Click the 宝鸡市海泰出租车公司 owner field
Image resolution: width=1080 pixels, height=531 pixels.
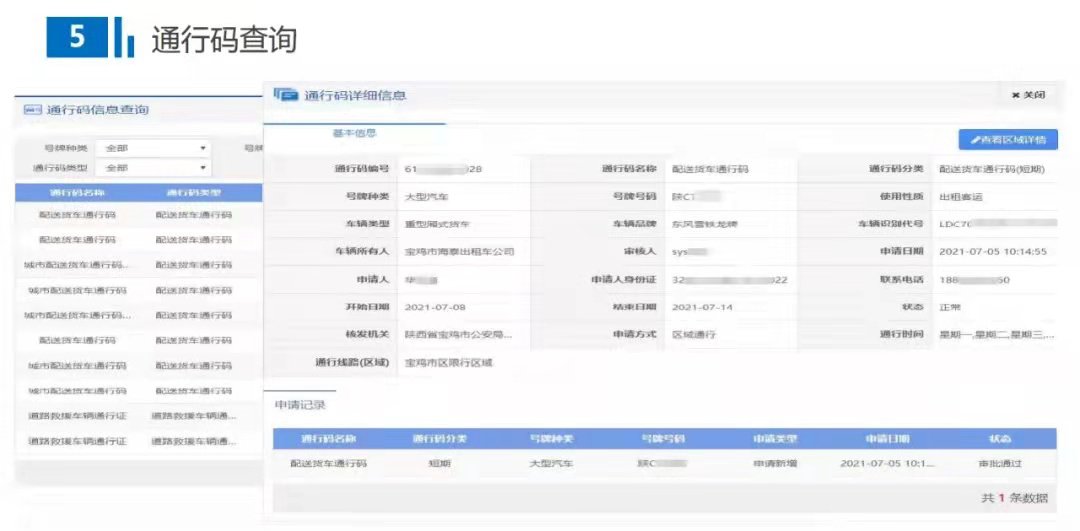(459, 252)
